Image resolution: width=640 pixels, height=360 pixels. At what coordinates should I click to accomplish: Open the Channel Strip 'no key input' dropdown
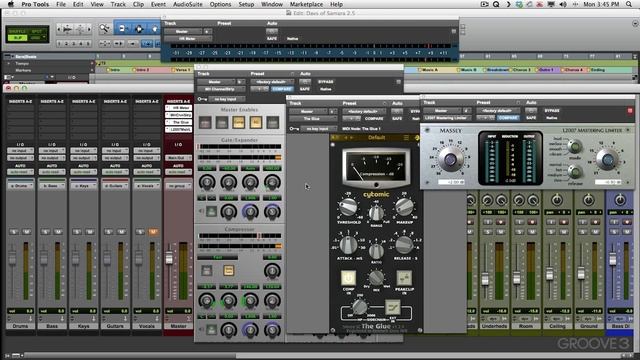pyautogui.click(x=228, y=99)
